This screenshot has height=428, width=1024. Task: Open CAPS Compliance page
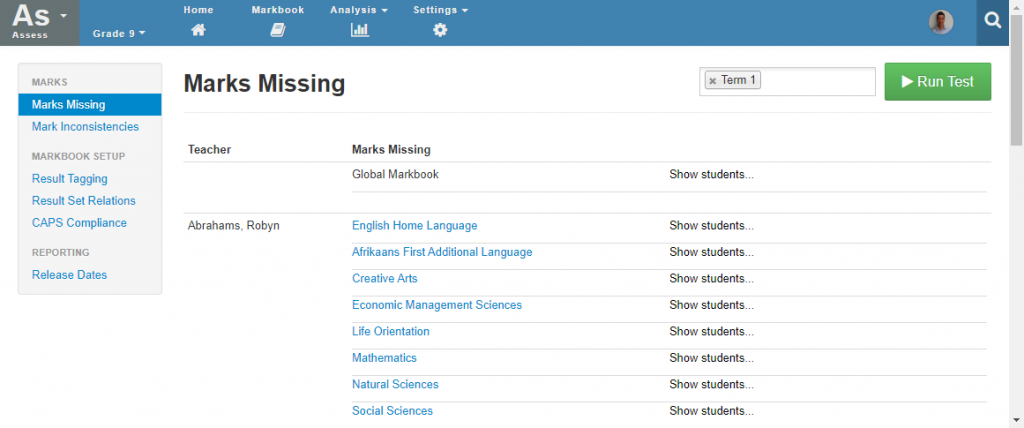(79, 223)
